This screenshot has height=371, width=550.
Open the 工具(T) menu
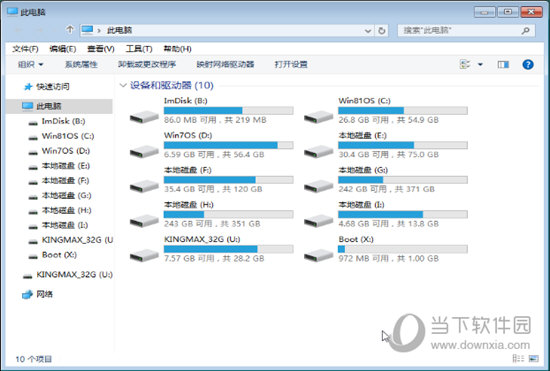point(139,49)
